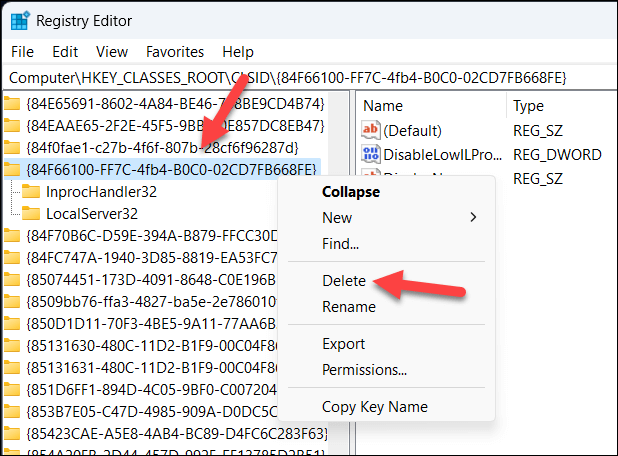
Task: Click folder icon of {84E65691-8602-4A84 key
Action: point(13,103)
